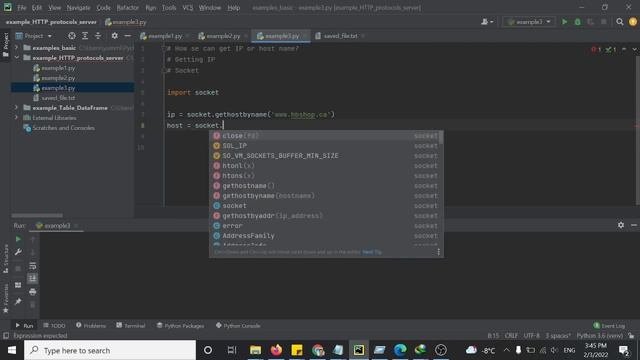The image size is (640, 360).
Task: Close the example3.py editor tab
Action: coord(304,36)
